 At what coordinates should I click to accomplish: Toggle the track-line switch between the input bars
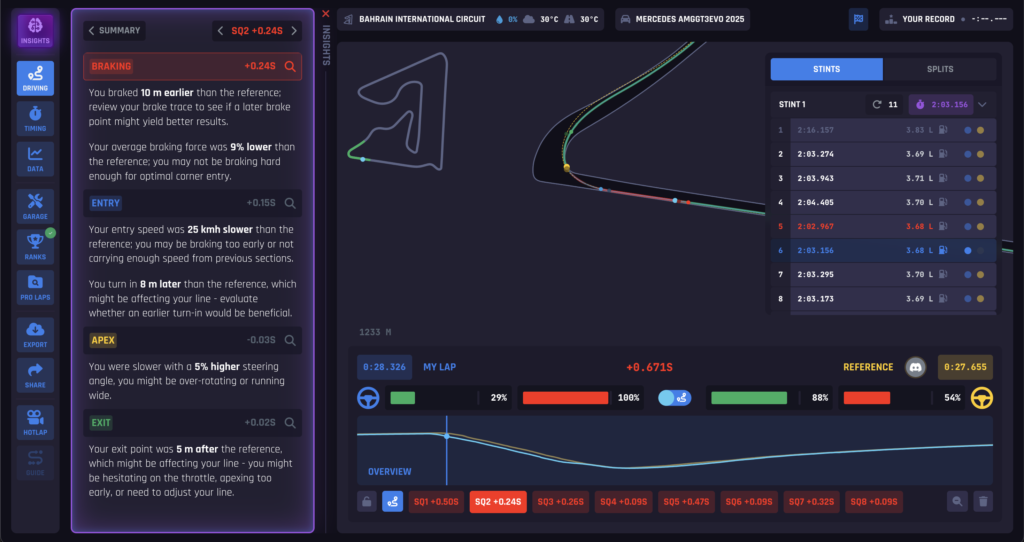pos(676,398)
